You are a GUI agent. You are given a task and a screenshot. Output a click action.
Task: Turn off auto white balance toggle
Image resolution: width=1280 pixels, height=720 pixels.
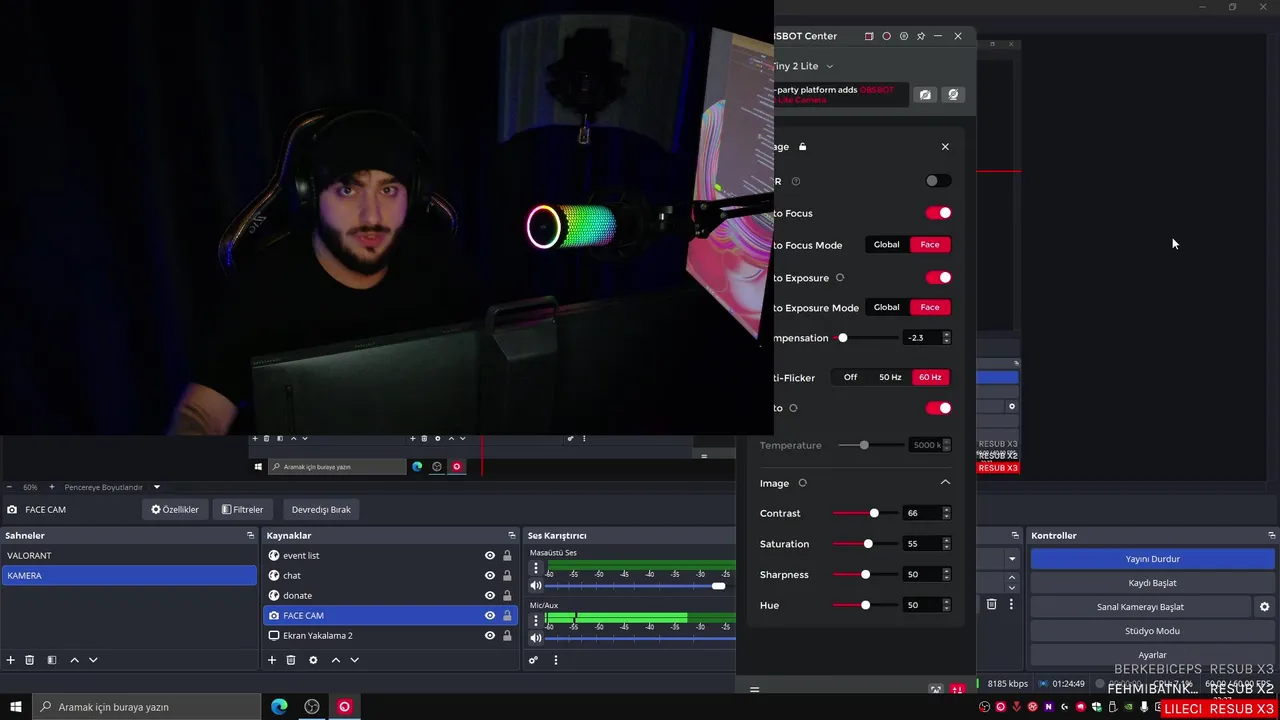point(938,408)
